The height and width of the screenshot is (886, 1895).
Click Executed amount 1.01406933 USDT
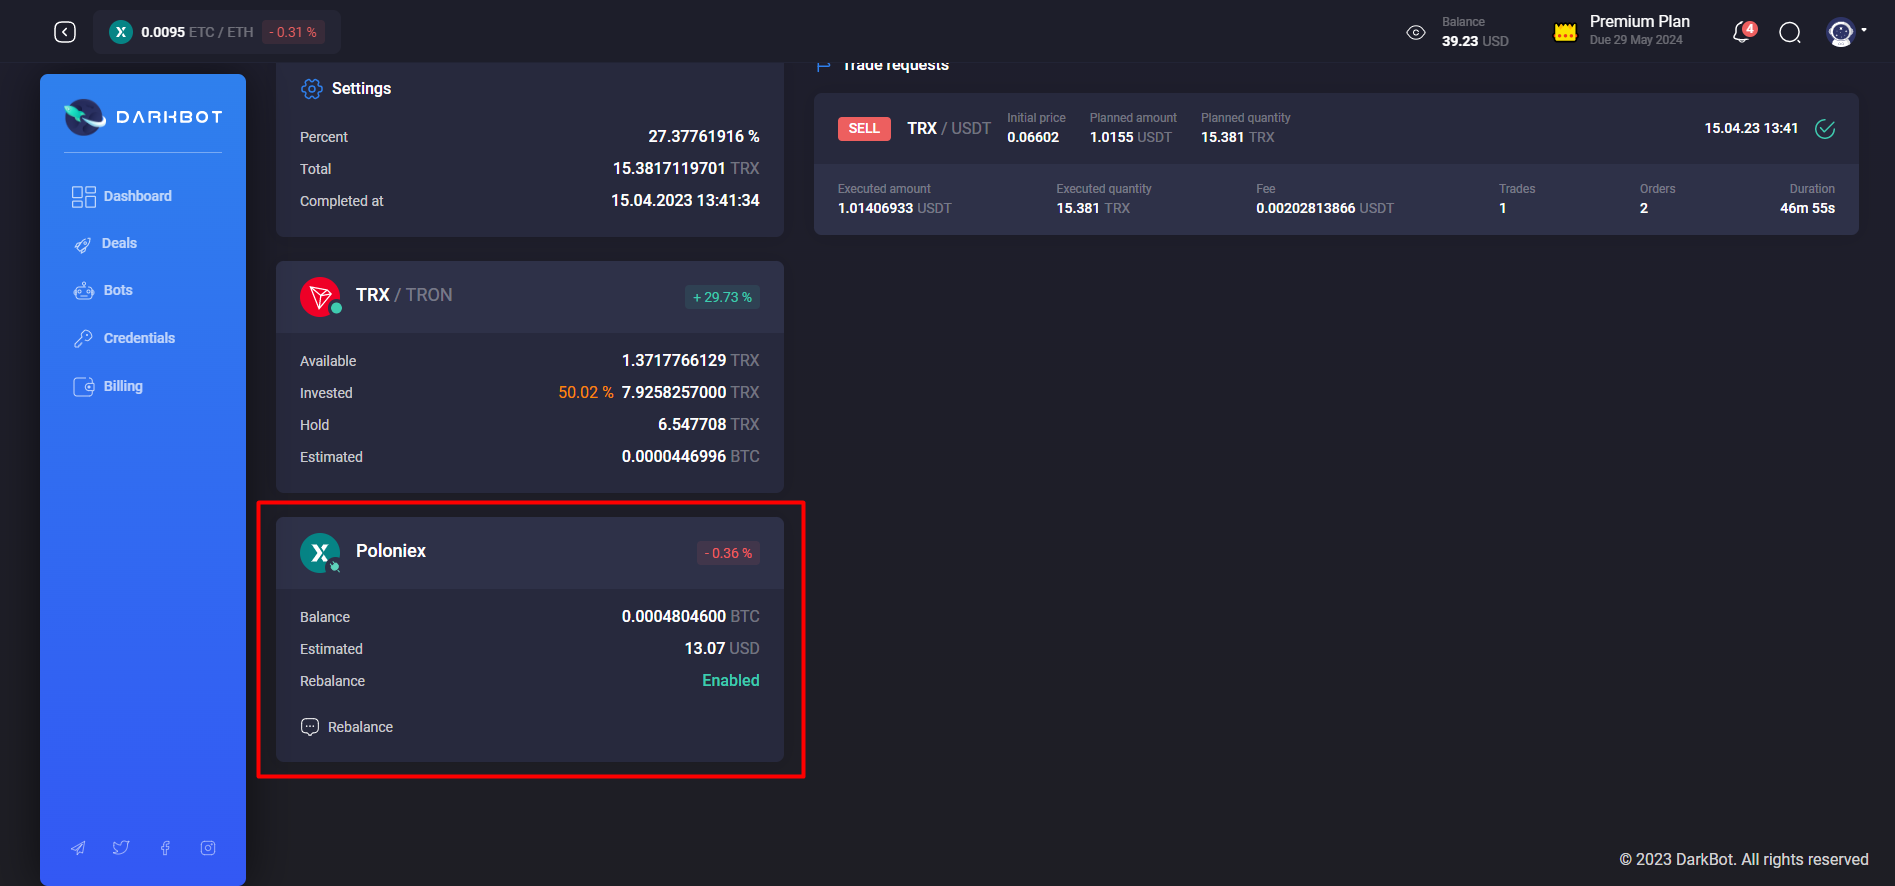point(895,208)
